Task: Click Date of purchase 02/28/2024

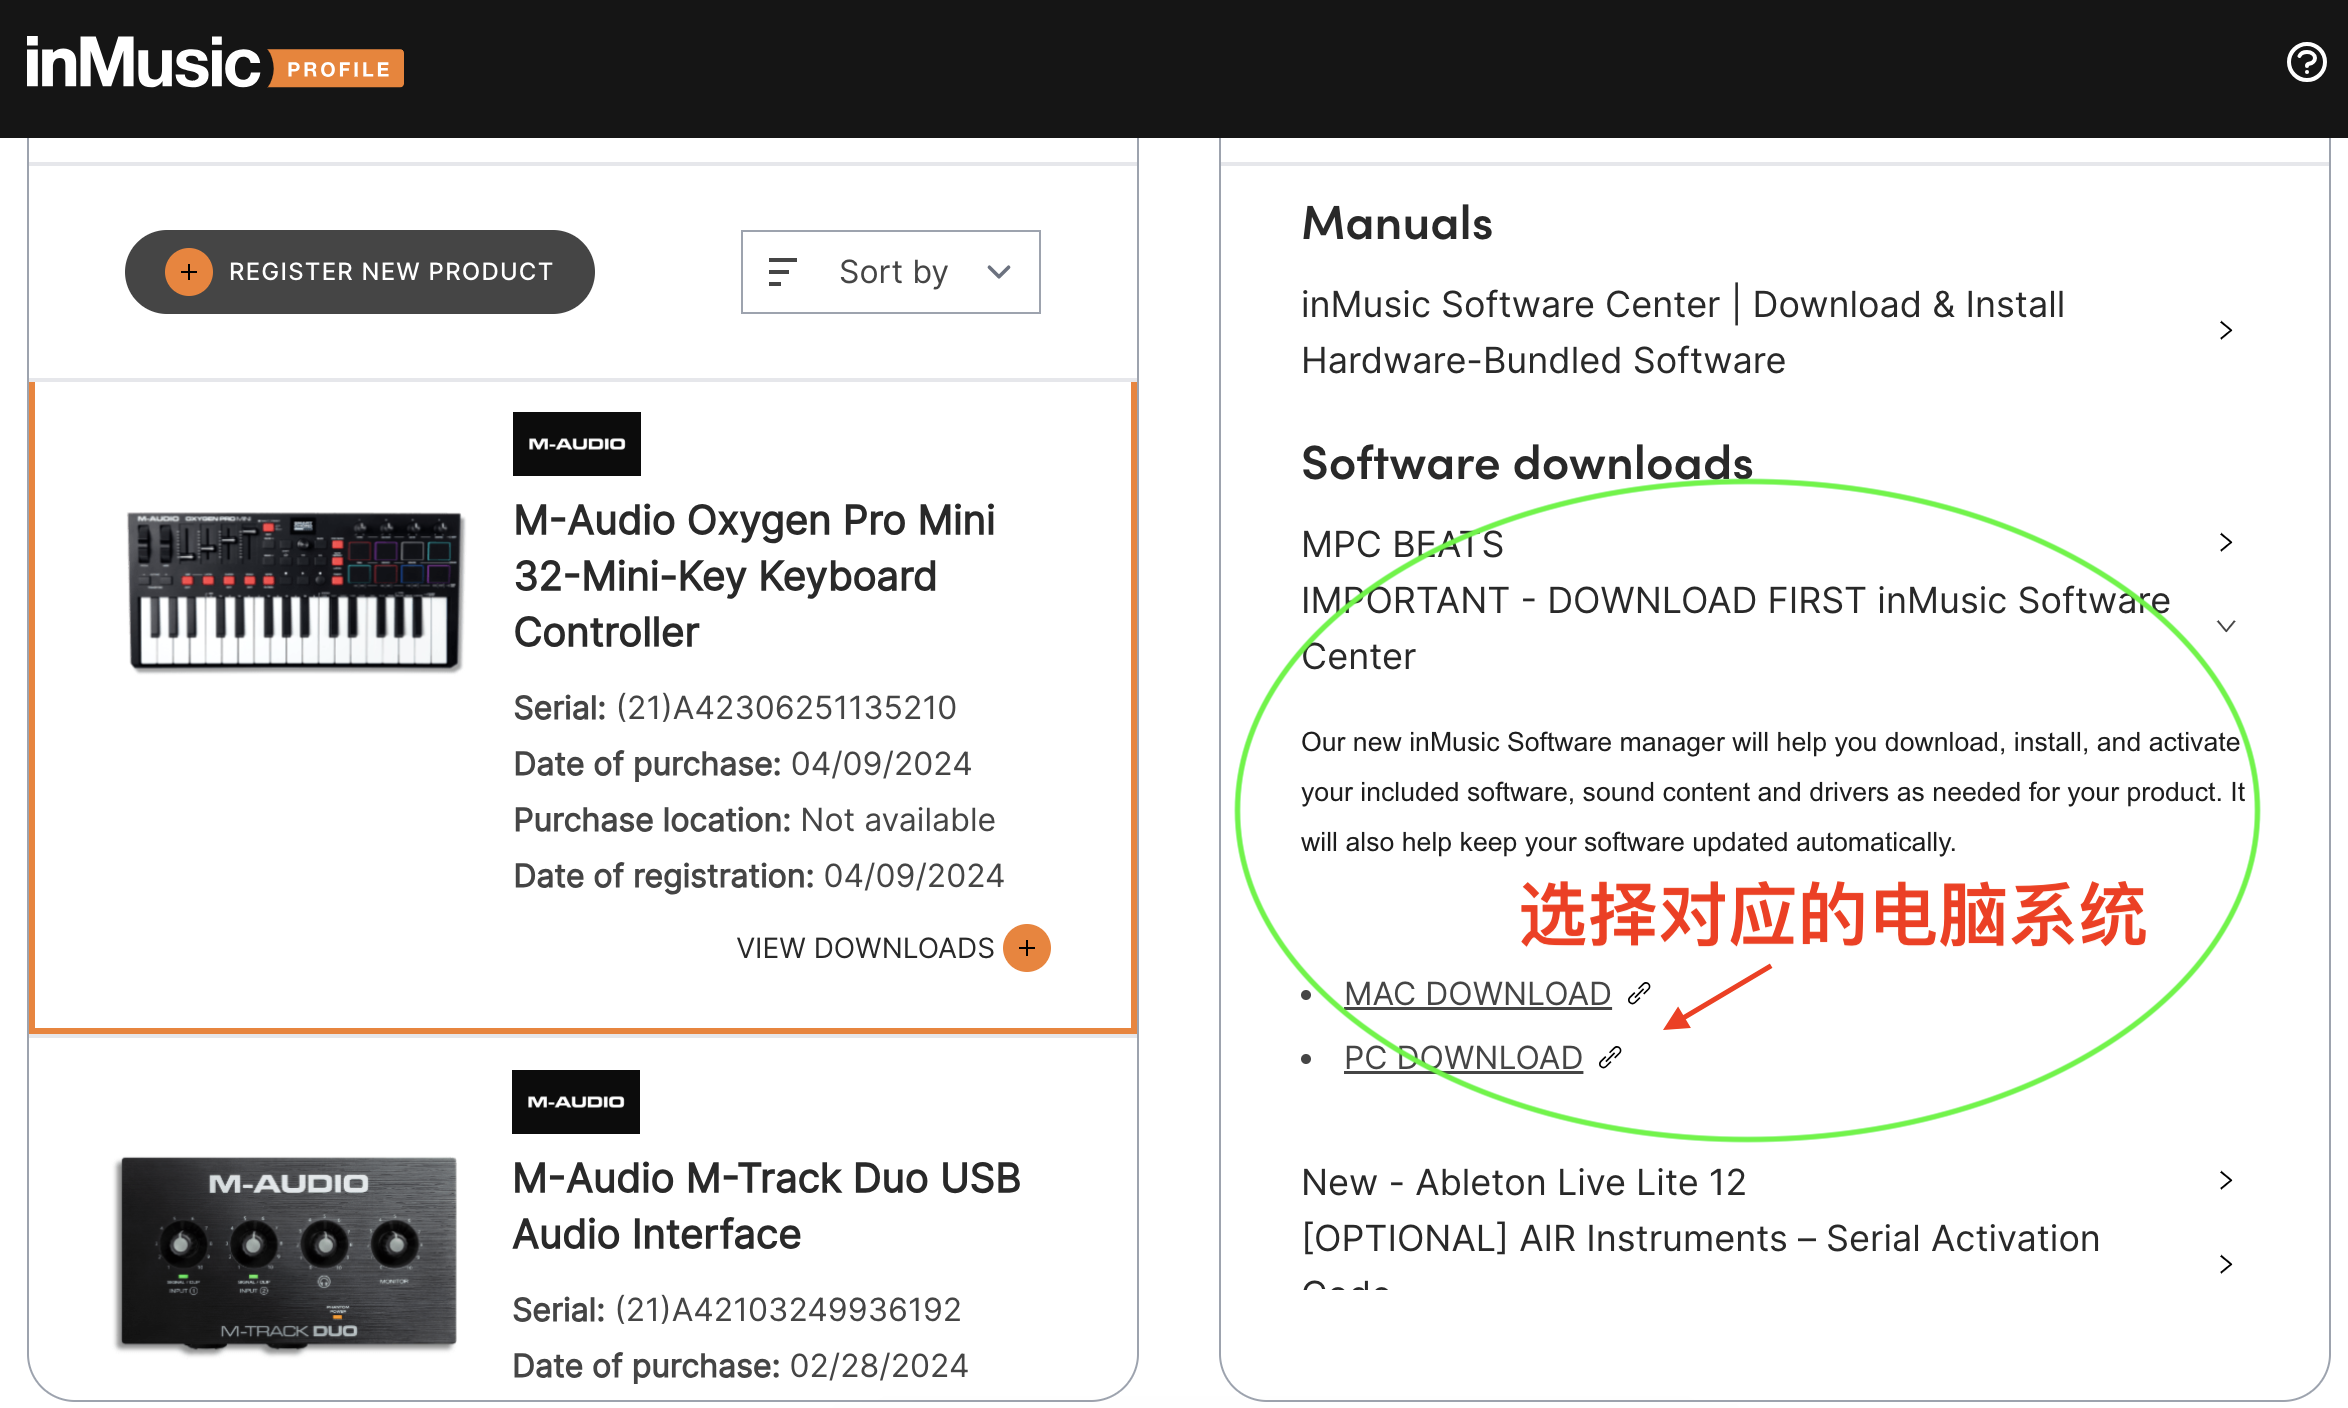Action: tap(740, 1366)
